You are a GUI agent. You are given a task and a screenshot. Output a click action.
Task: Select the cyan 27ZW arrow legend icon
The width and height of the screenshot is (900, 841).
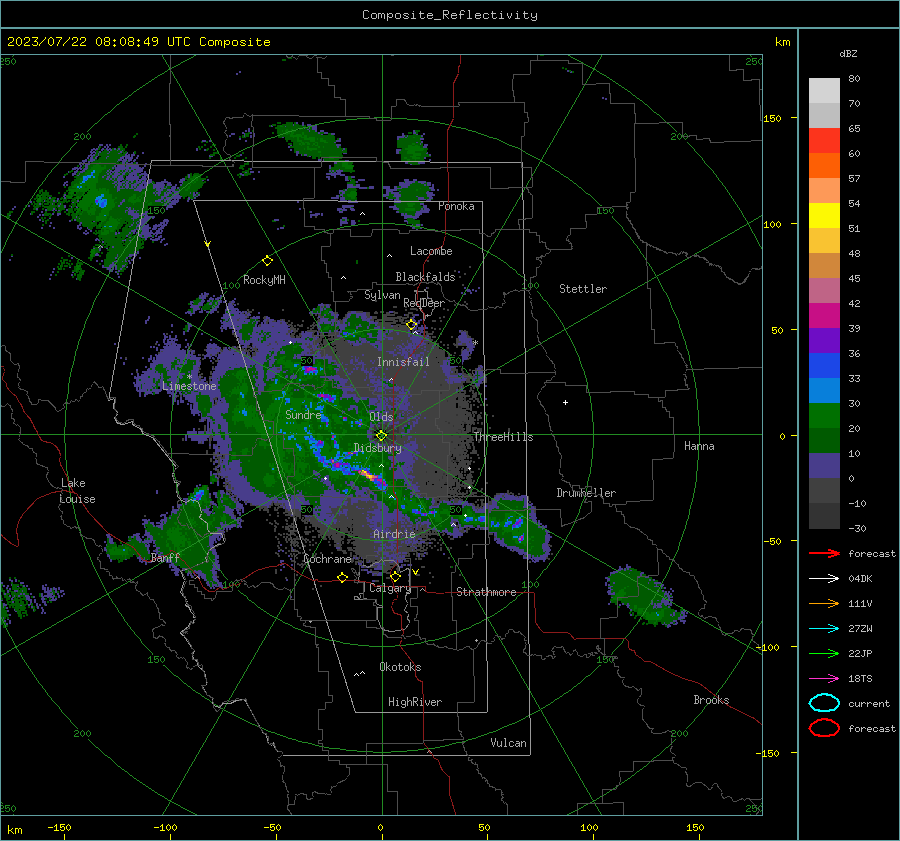[824, 629]
